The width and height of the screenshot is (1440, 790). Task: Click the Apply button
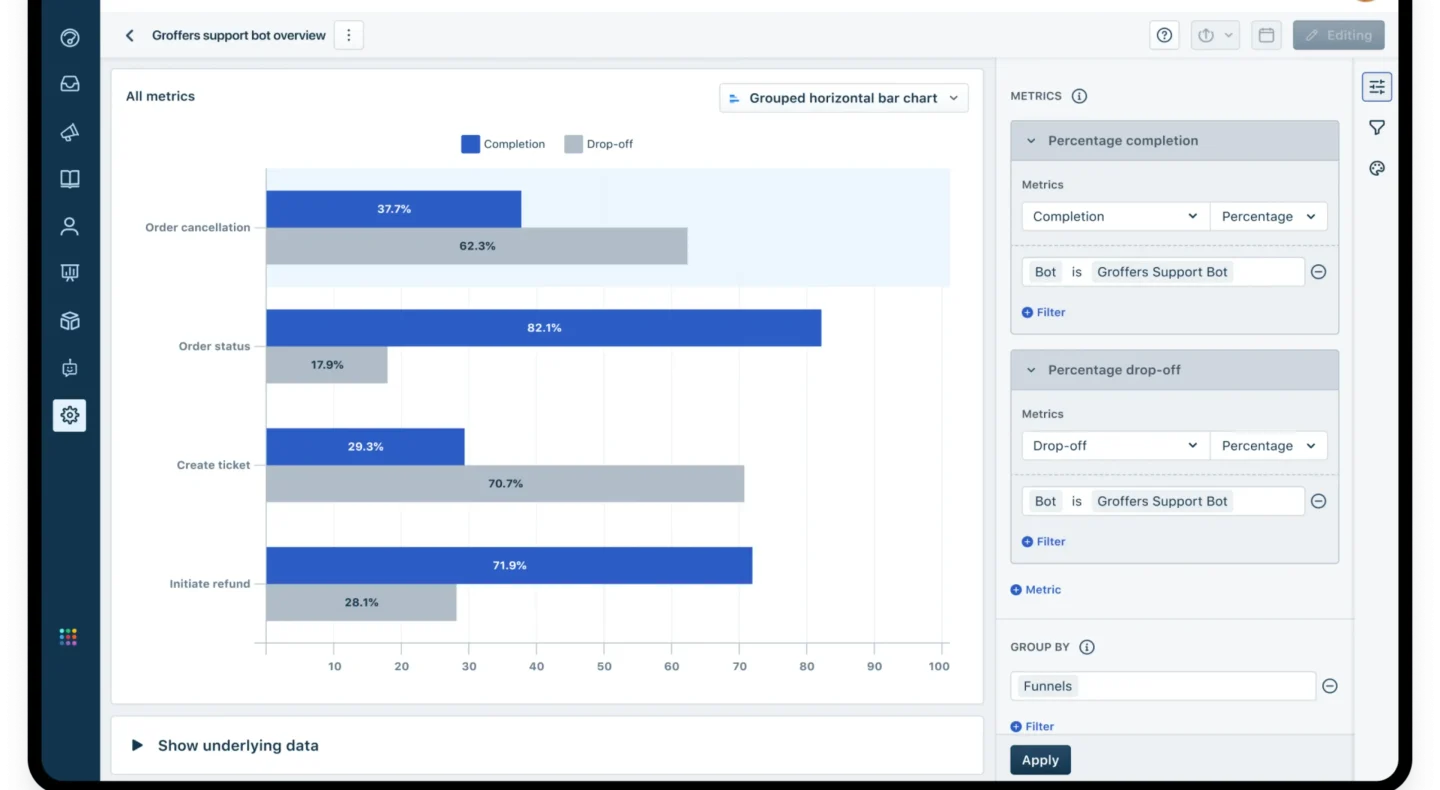[x=1040, y=760]
